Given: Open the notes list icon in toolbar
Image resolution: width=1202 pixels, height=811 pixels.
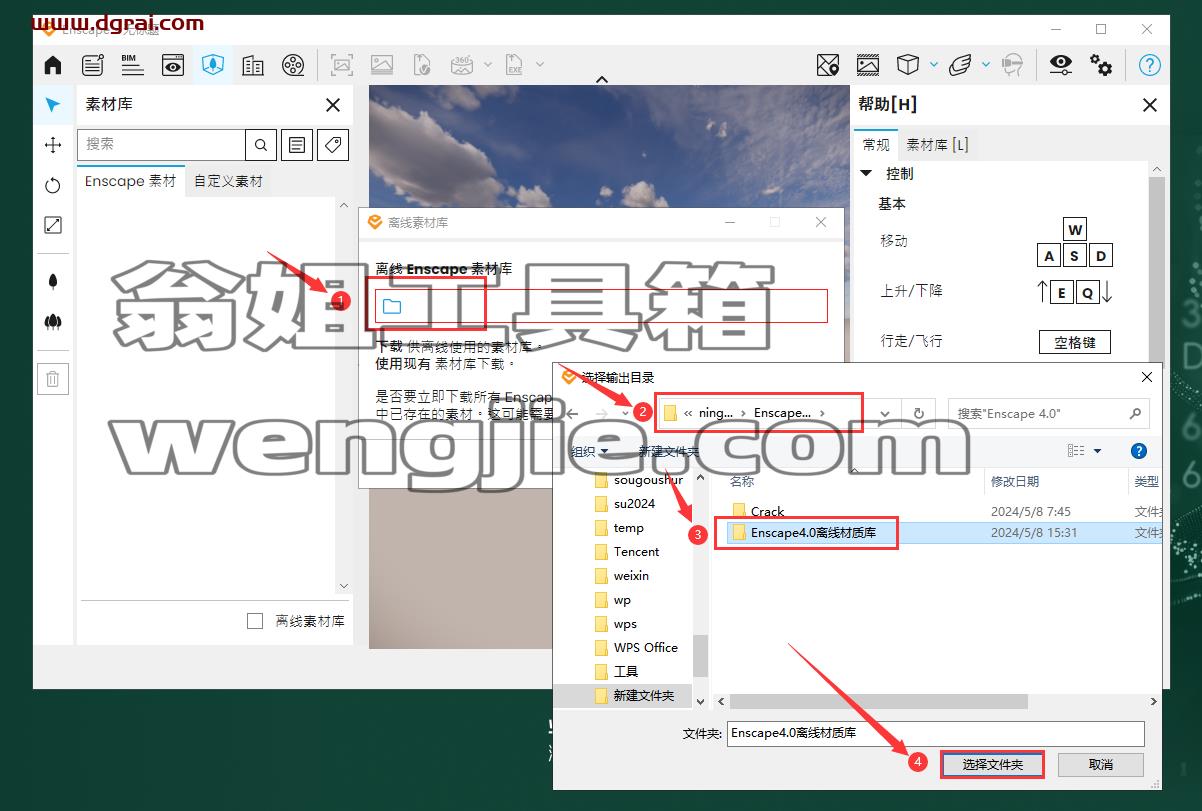Looking at the screenshot, I should coord(93,66).
